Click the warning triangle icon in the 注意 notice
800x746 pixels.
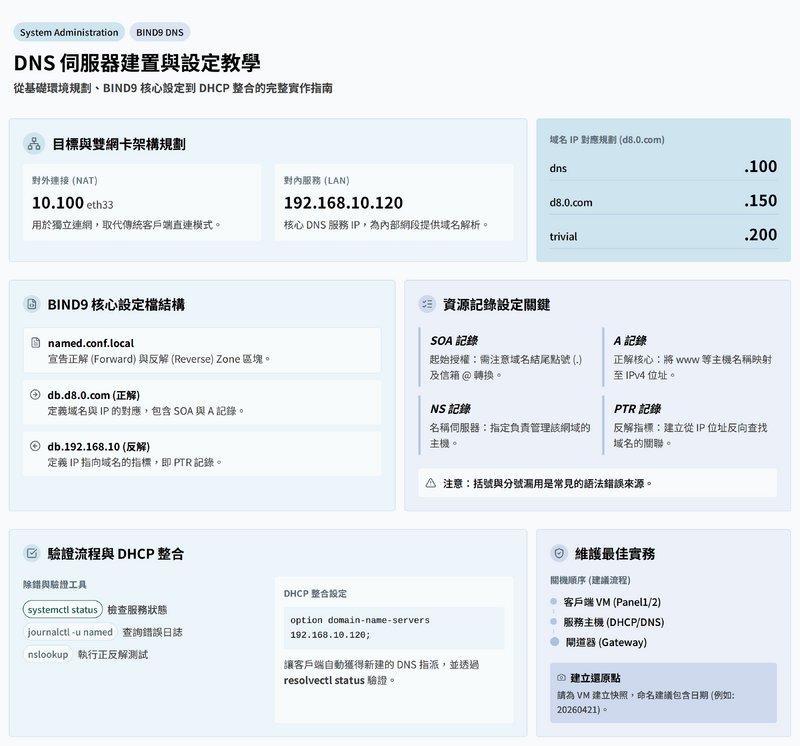[x=431, y=483]
